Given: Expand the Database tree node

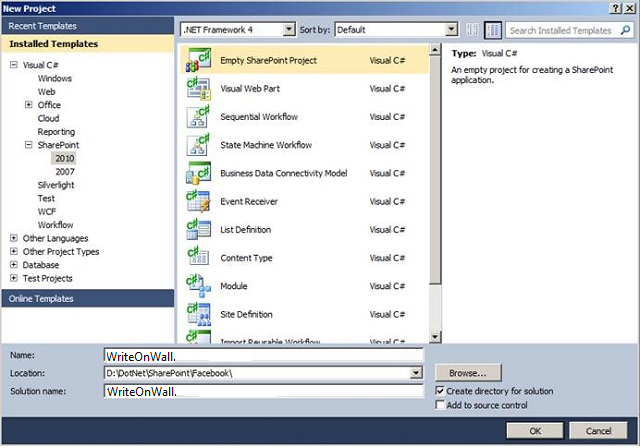Looking at the screenshot, I should tap(14, 265).
